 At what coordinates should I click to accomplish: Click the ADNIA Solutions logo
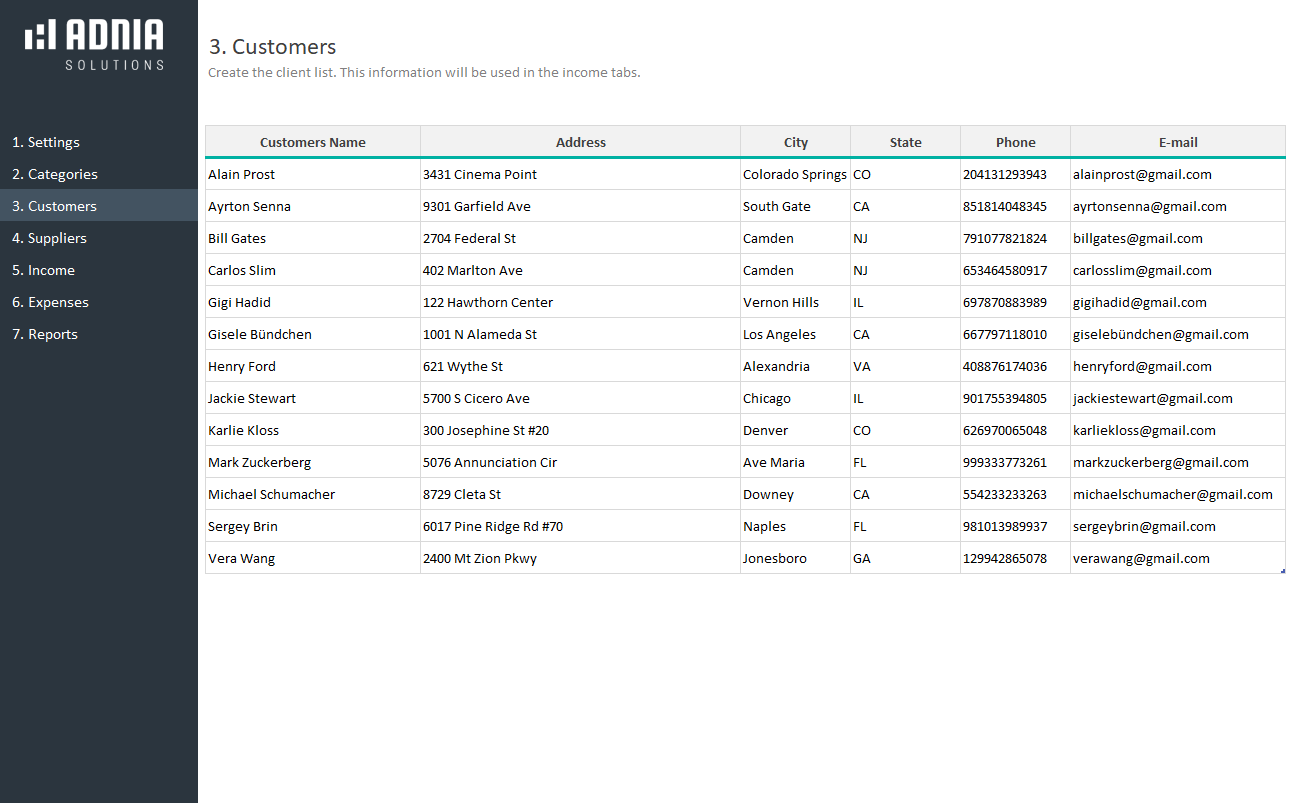pyautogui.click(x=95, y=45)
